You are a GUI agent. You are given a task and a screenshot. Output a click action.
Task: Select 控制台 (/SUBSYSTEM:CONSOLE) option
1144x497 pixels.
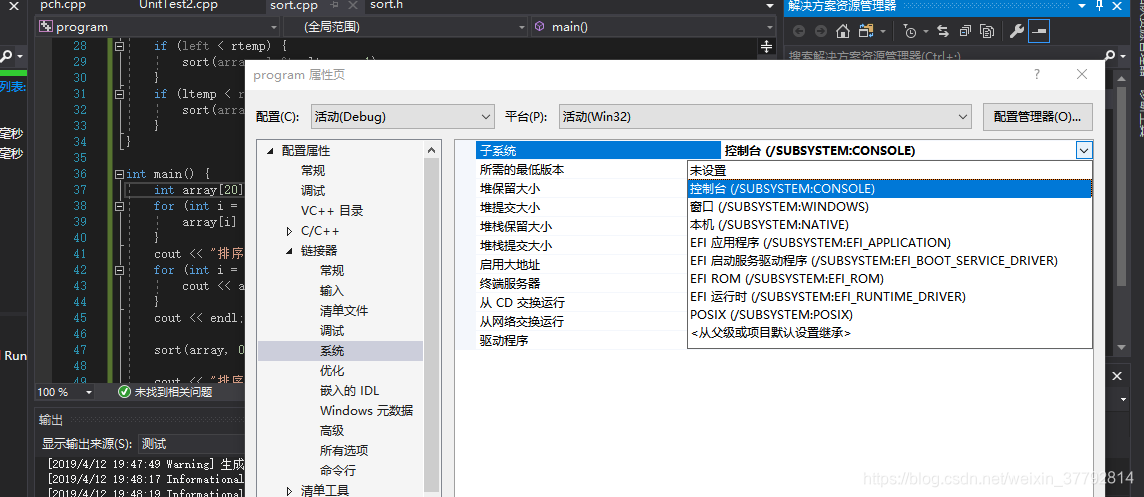(x=889, y=188)
